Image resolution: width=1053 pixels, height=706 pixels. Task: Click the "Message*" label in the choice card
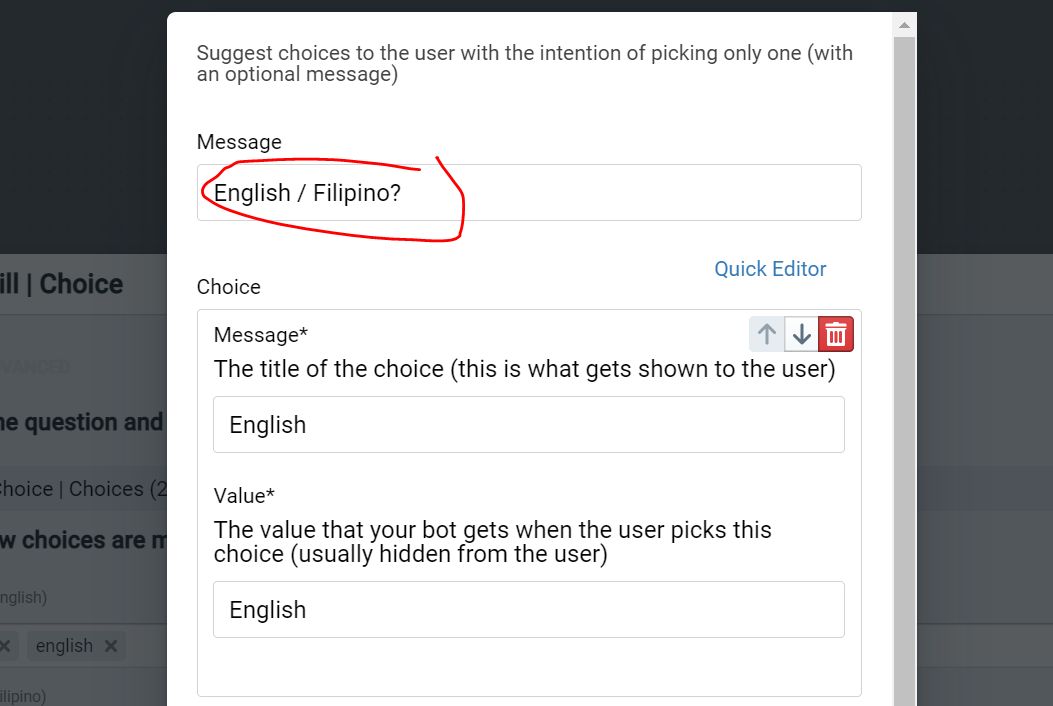pyautogui.click(x=261, y=334)
